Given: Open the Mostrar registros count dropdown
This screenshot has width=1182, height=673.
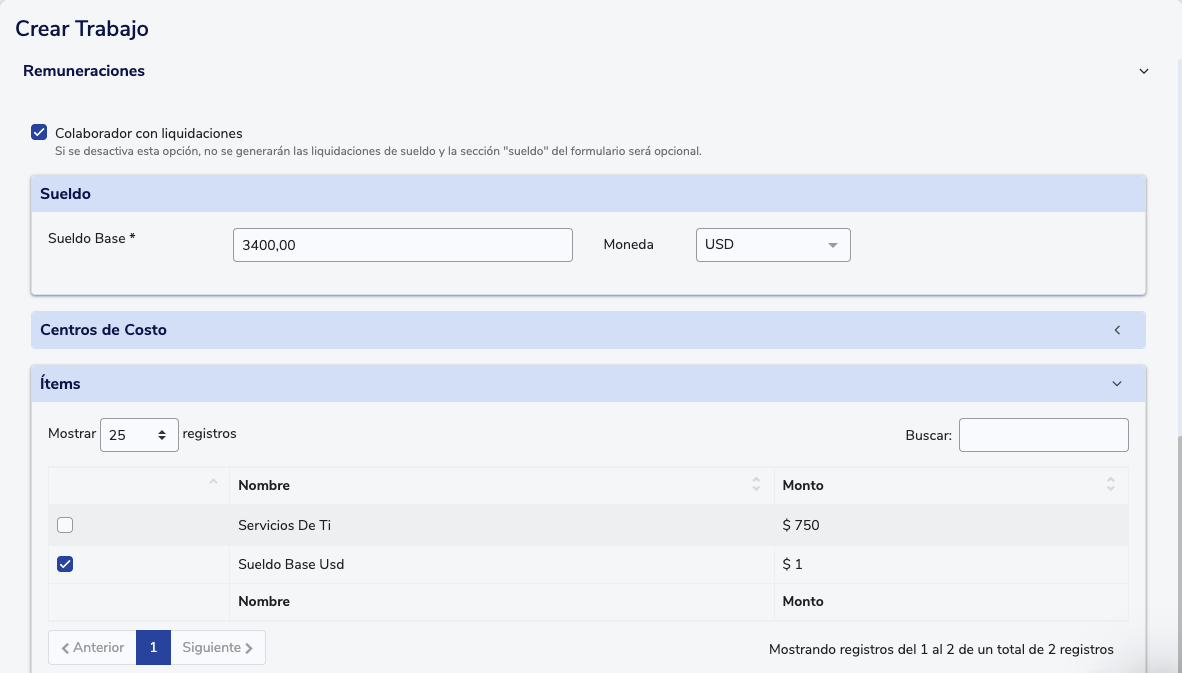Looking at the screenshot, I should 139,435.
